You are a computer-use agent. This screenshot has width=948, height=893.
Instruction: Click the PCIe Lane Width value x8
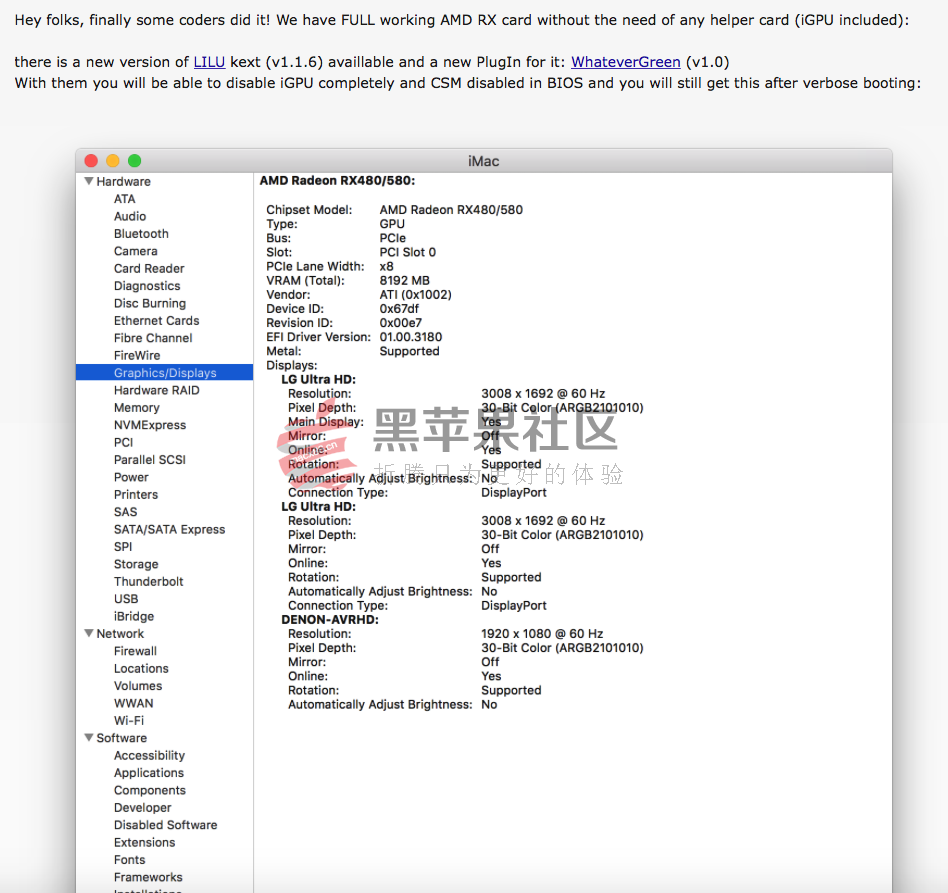[386, 267]
